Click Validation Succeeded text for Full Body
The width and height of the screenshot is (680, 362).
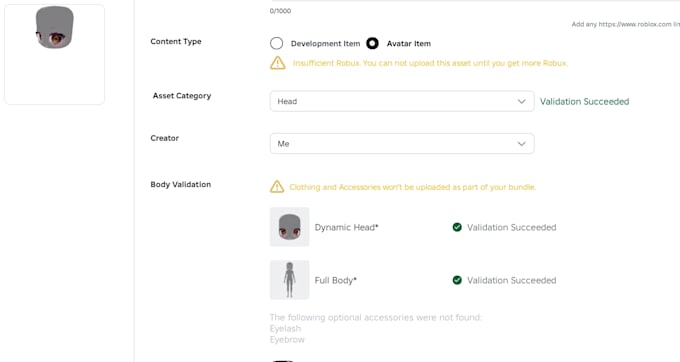pos(511,280)
